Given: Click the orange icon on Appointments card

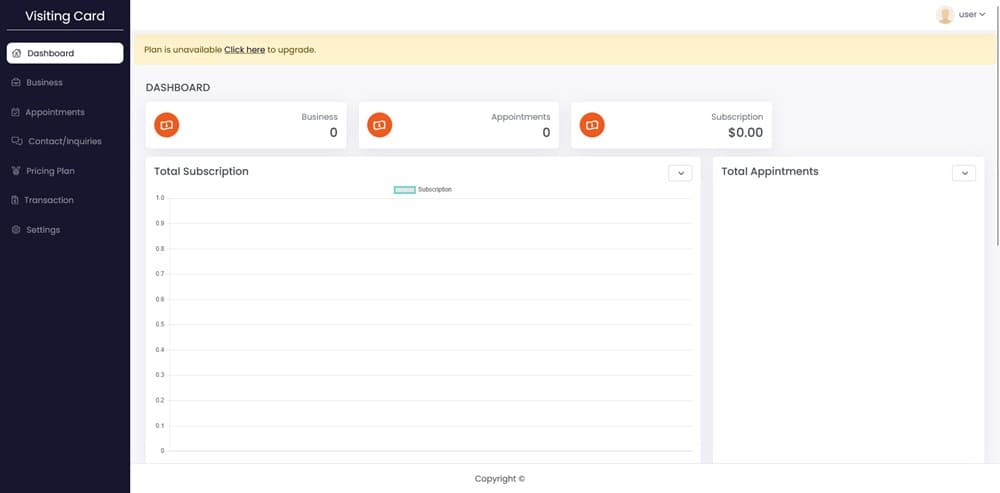Looking at the screenshot, I should click(379, 125).
